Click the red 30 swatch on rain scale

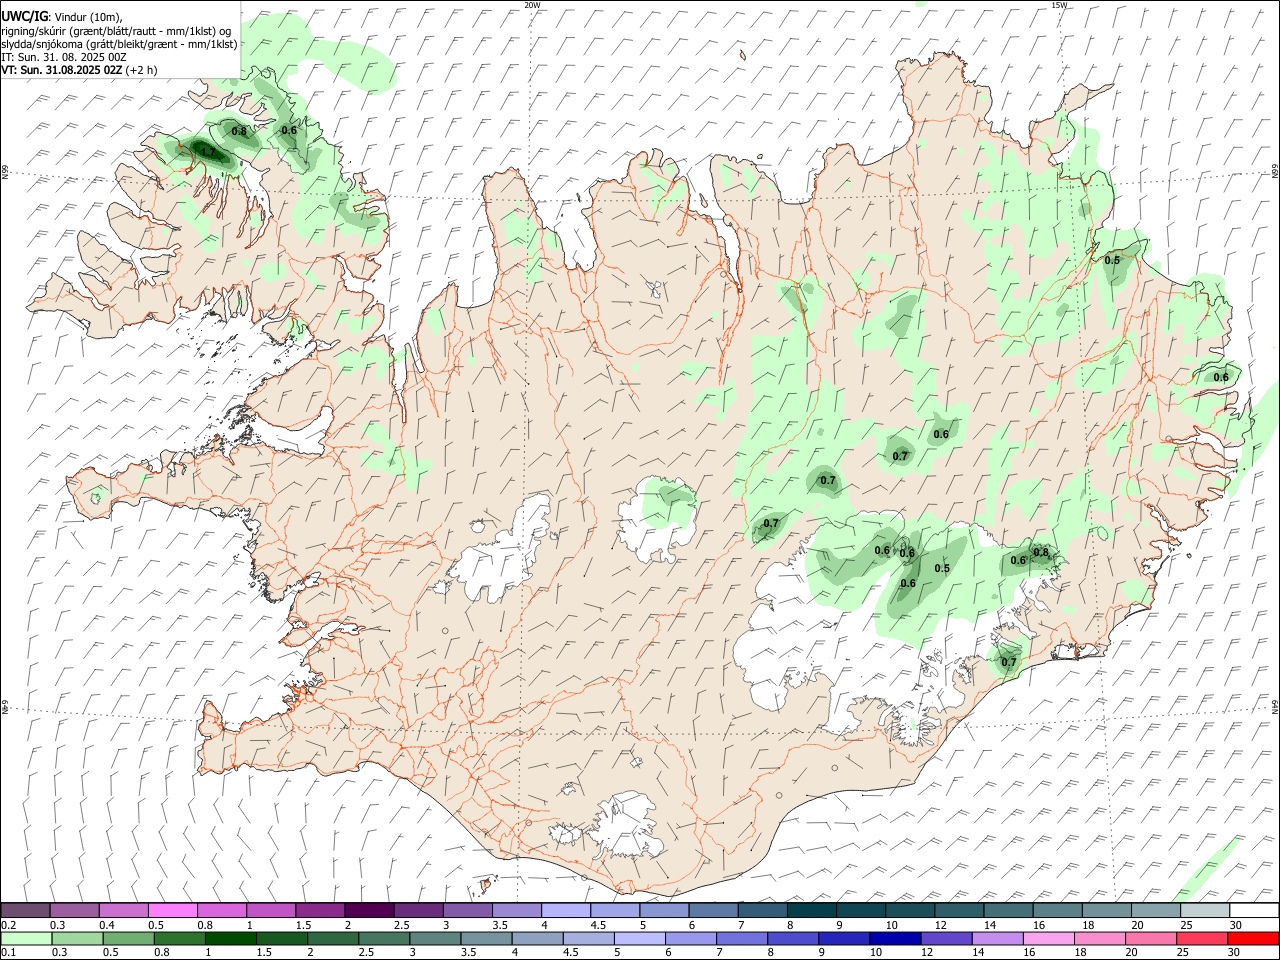[x=1253, y=938]
